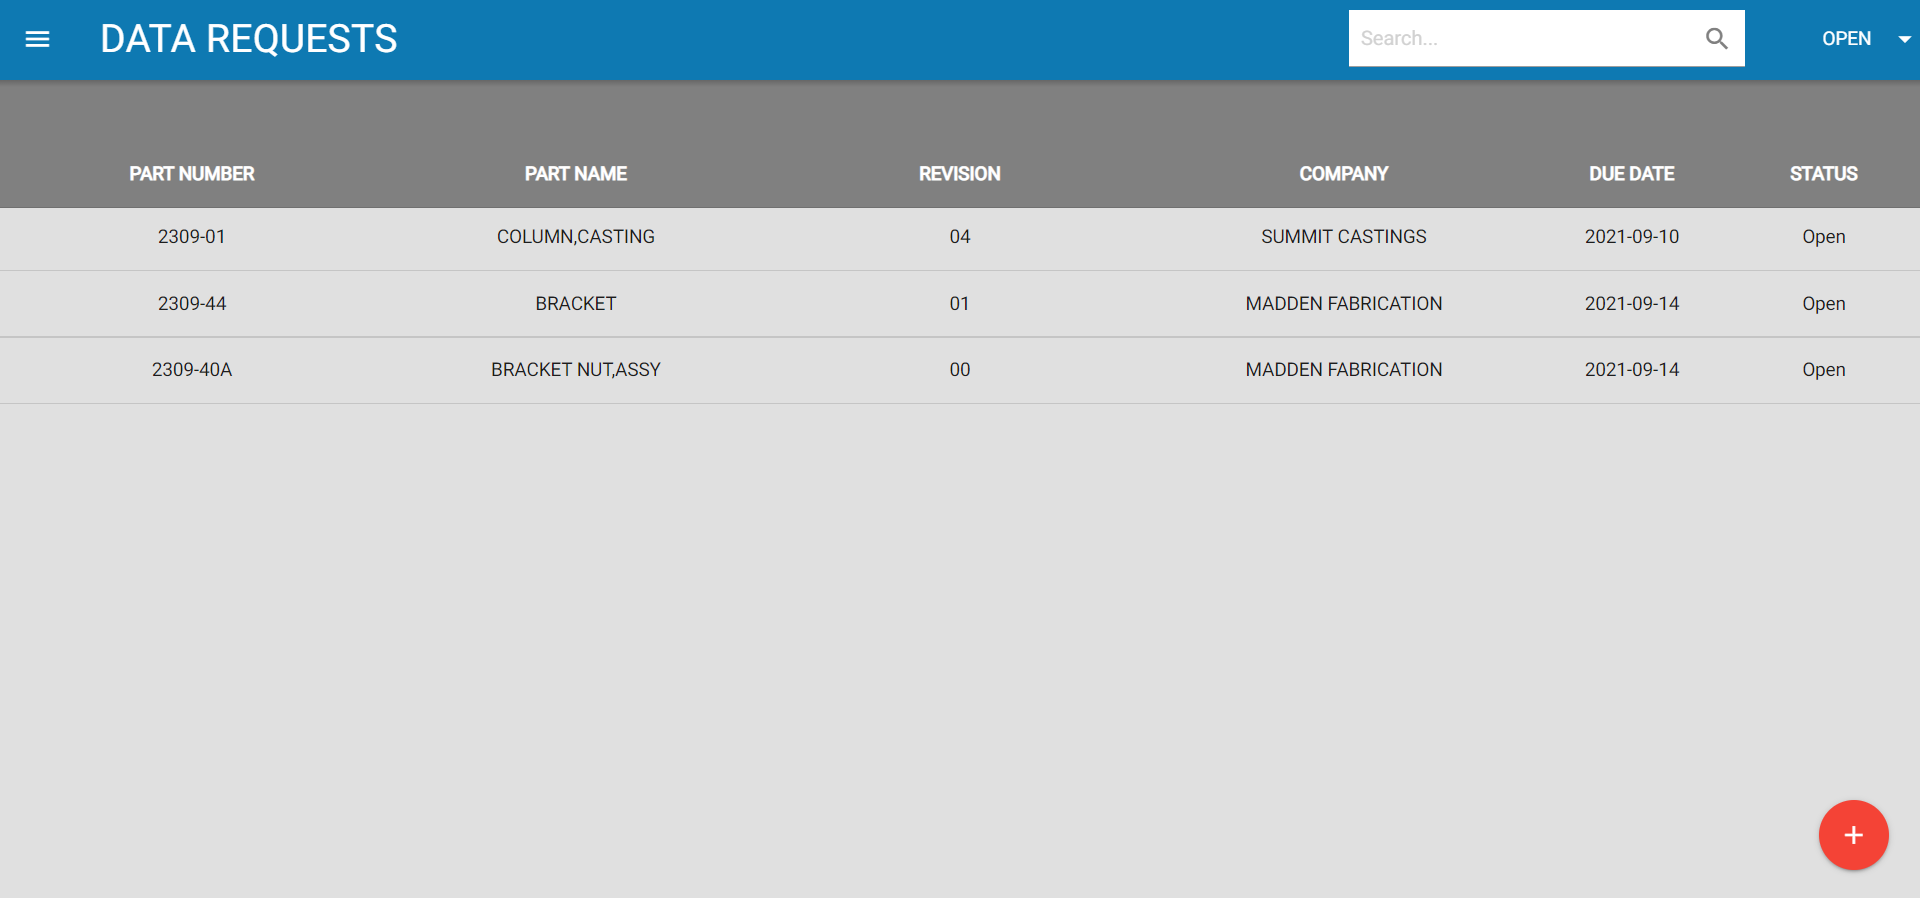
Task: Sort by COMPANY column header
Action: click(1344, 174)
